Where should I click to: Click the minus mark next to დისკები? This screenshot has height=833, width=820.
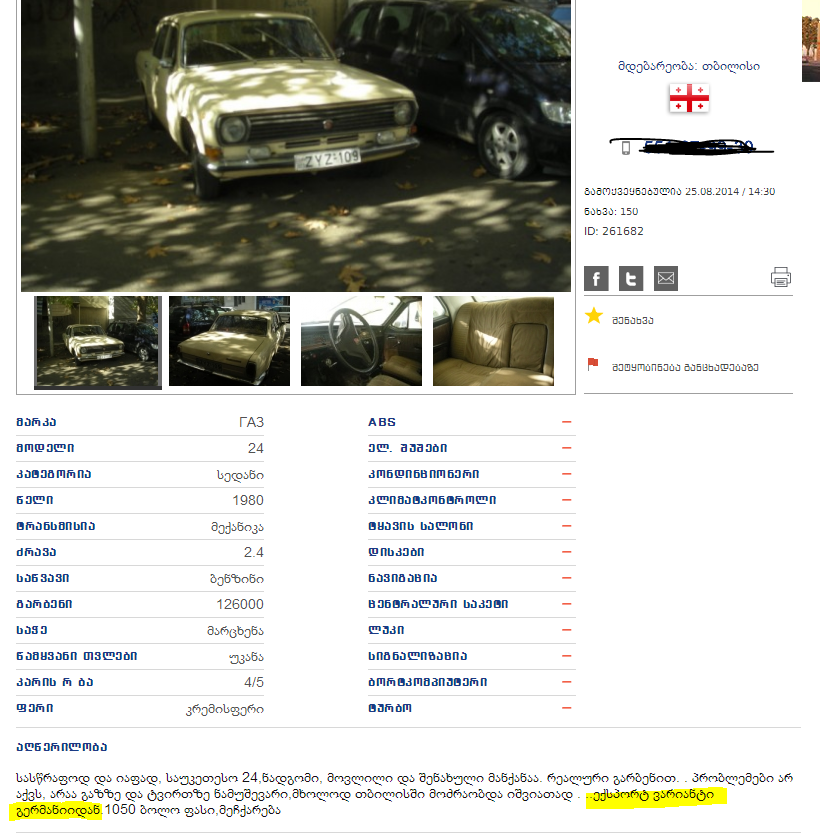pos(567,551)
